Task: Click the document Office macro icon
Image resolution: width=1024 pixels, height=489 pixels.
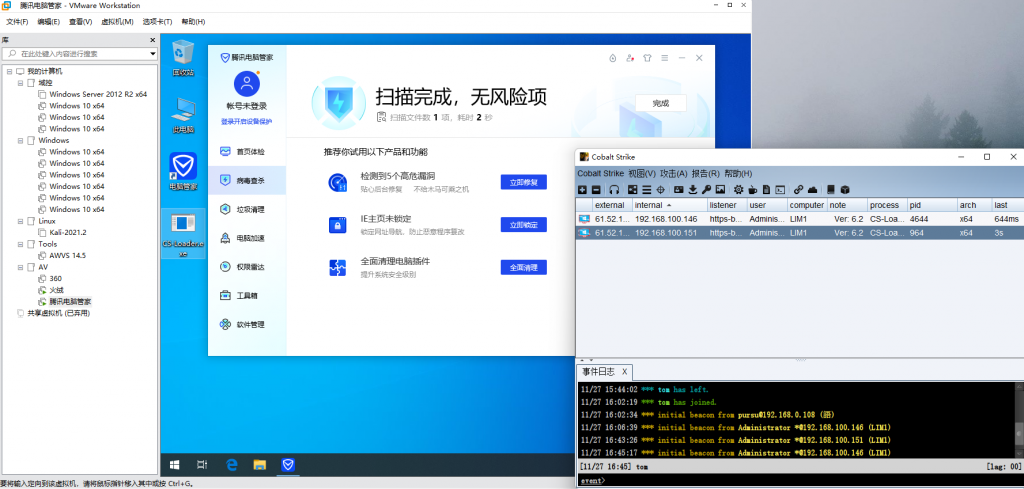Action: coord(766,190)
